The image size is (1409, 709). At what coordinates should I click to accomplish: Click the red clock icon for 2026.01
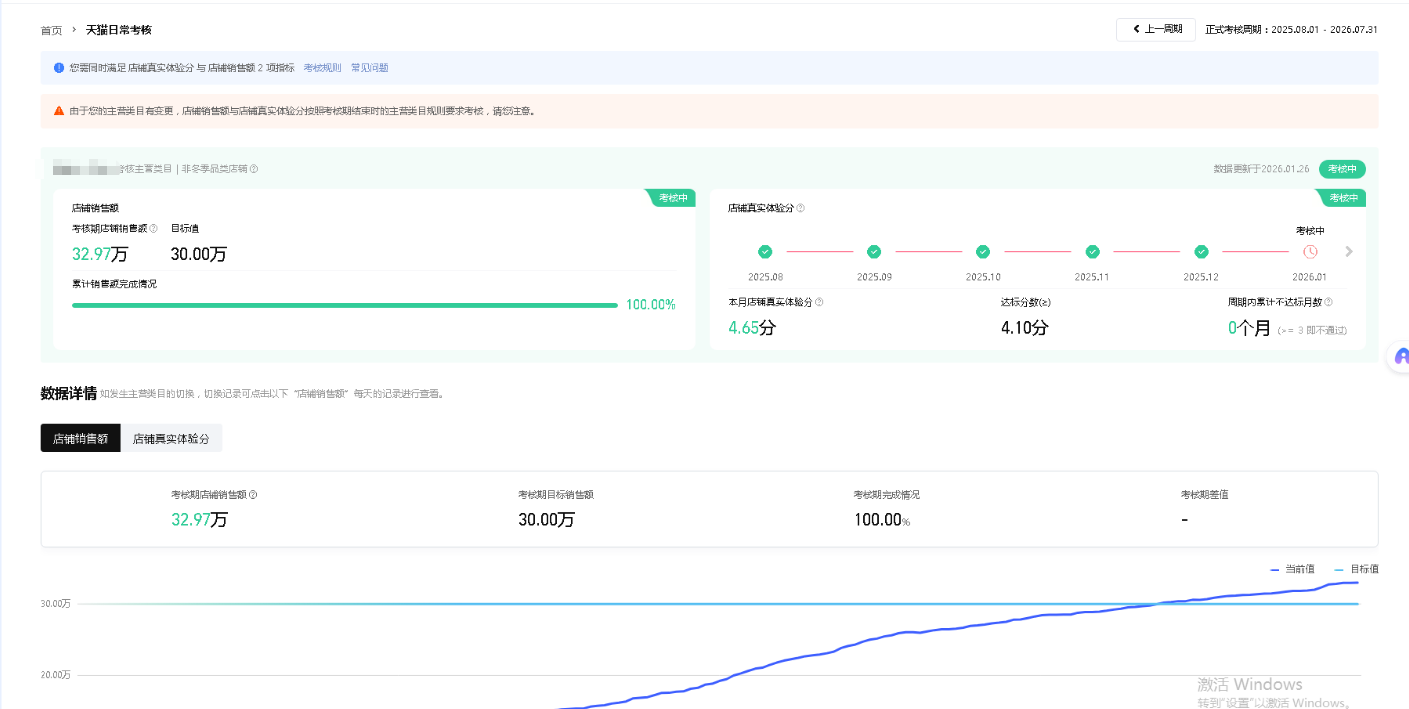coord(1310,252)
